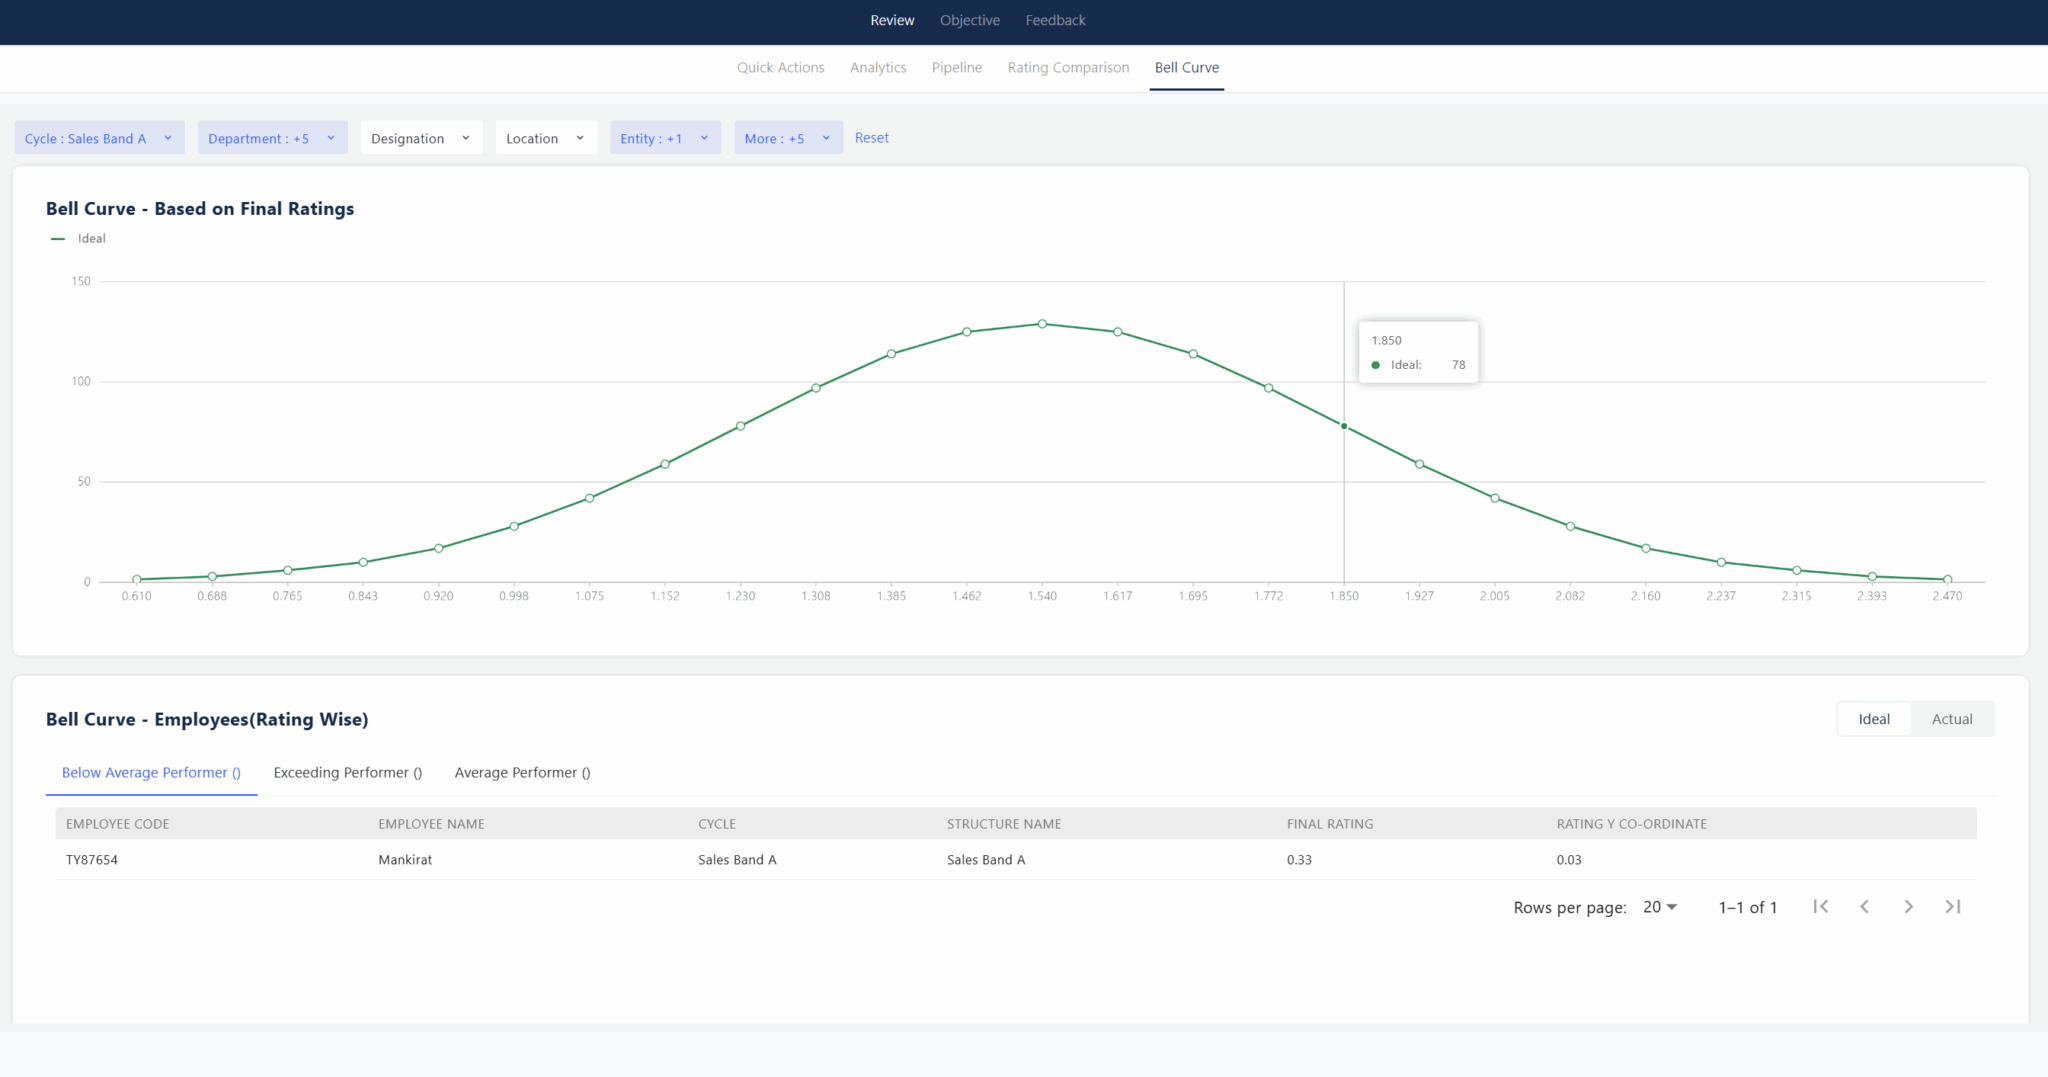Switch the chart view to Actual
This screenshot has height=1077, width=2048.
pos(1950,718)
